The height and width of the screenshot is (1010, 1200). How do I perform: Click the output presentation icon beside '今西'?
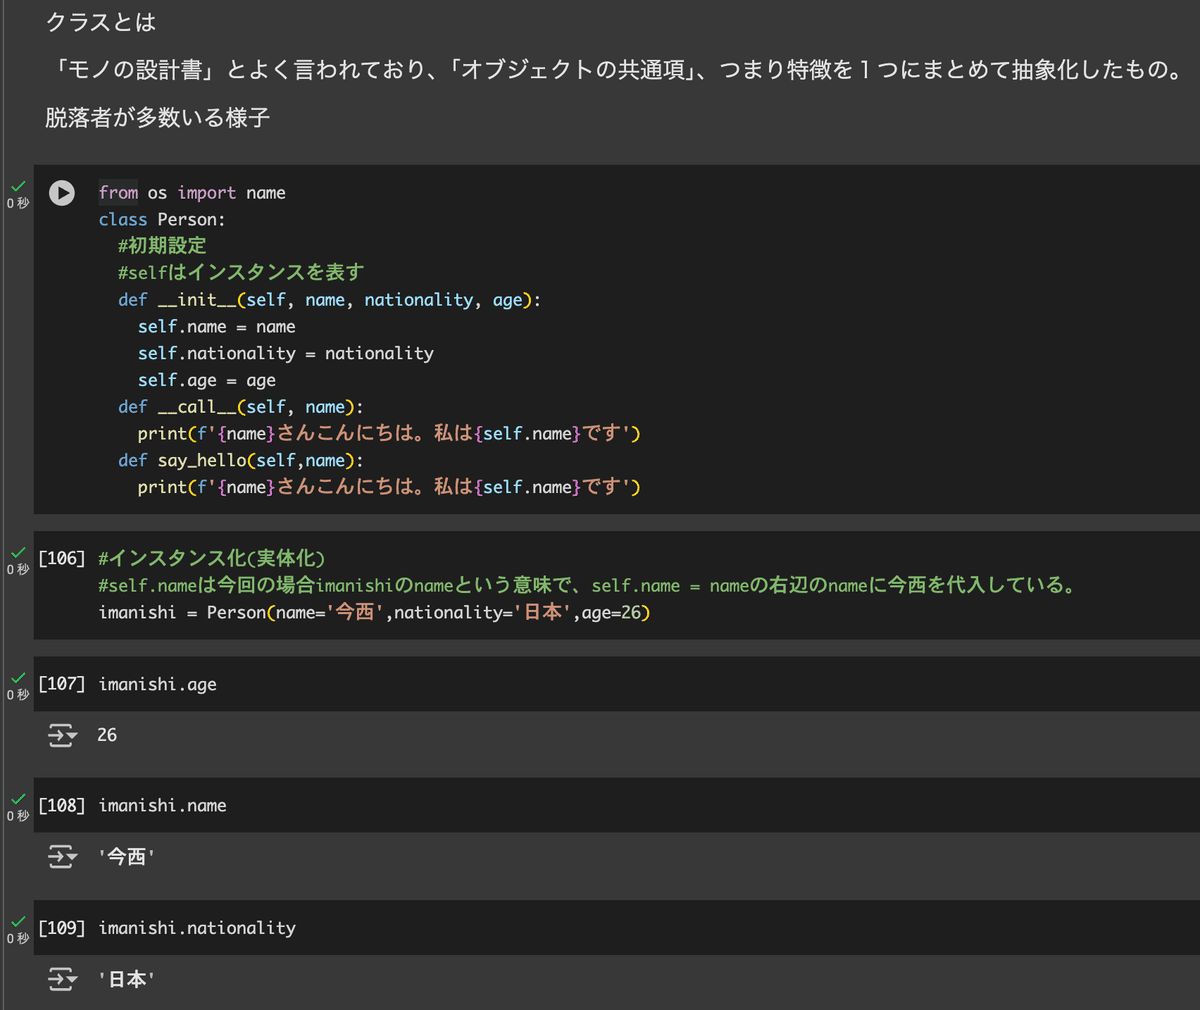tap(62, 857)
